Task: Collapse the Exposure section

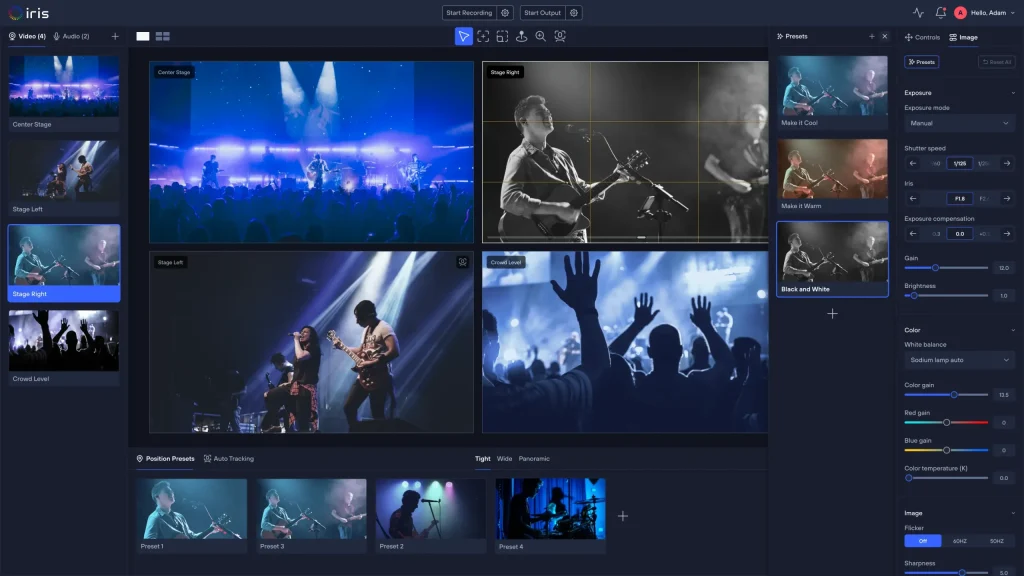Action: point(1012,93)
